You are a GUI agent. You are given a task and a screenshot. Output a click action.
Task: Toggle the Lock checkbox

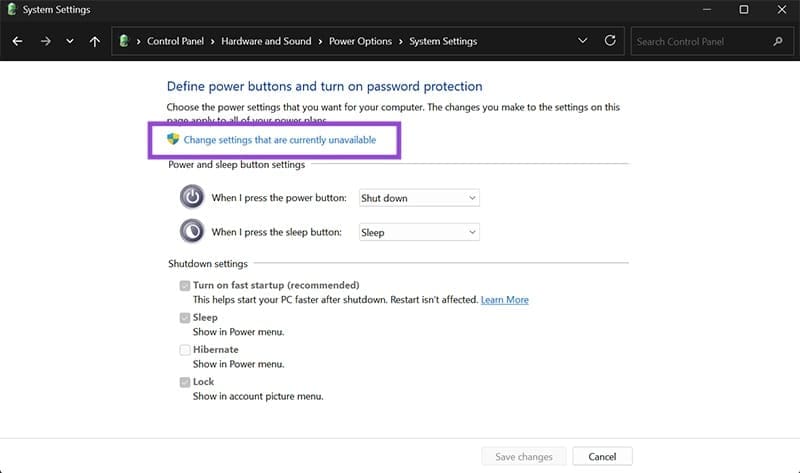pos(185,382)
